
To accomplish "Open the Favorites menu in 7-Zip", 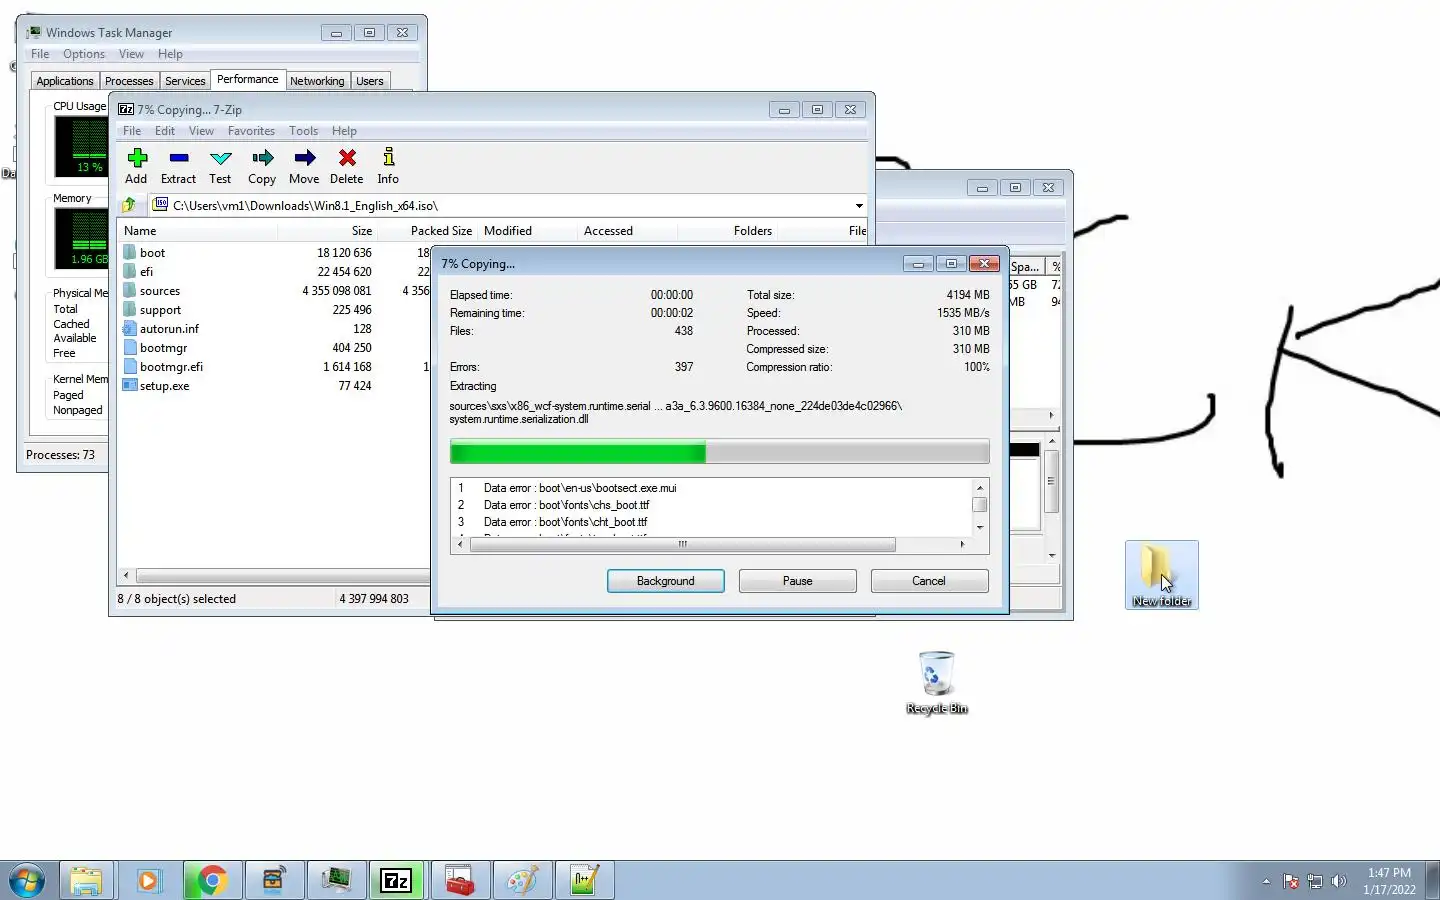I will pyautogui.click(x=251, y=131).
